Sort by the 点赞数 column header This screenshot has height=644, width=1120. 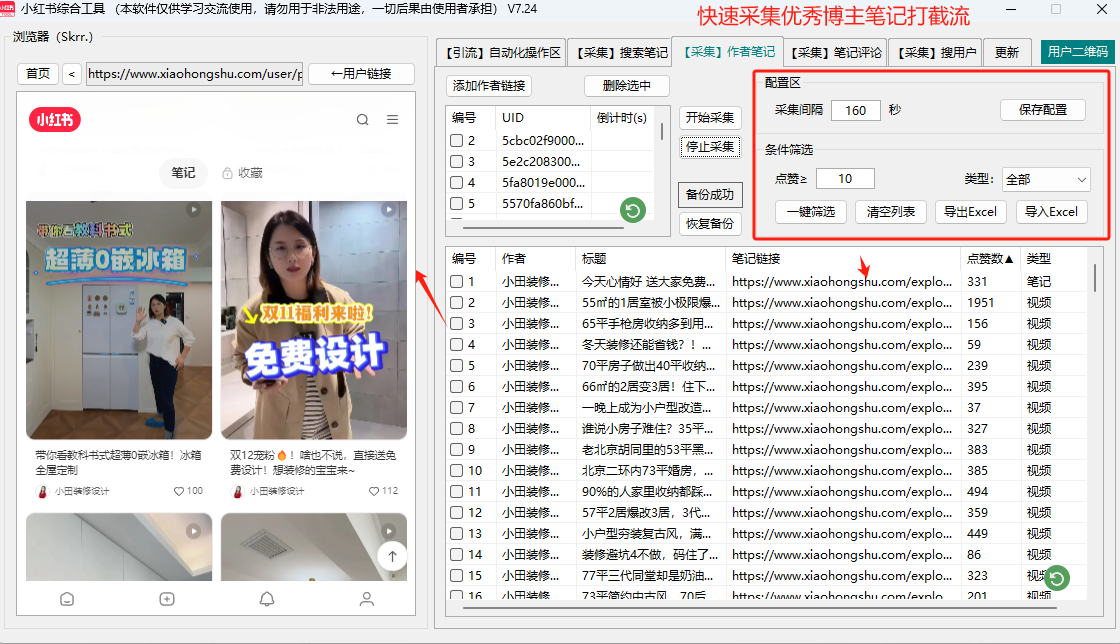tap(989, 258)
